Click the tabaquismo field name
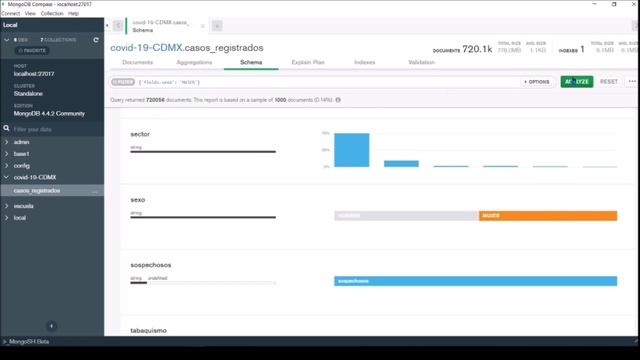The height and width of the screenshot is (360, 640). pyautogui.click(x=149, y=331)
